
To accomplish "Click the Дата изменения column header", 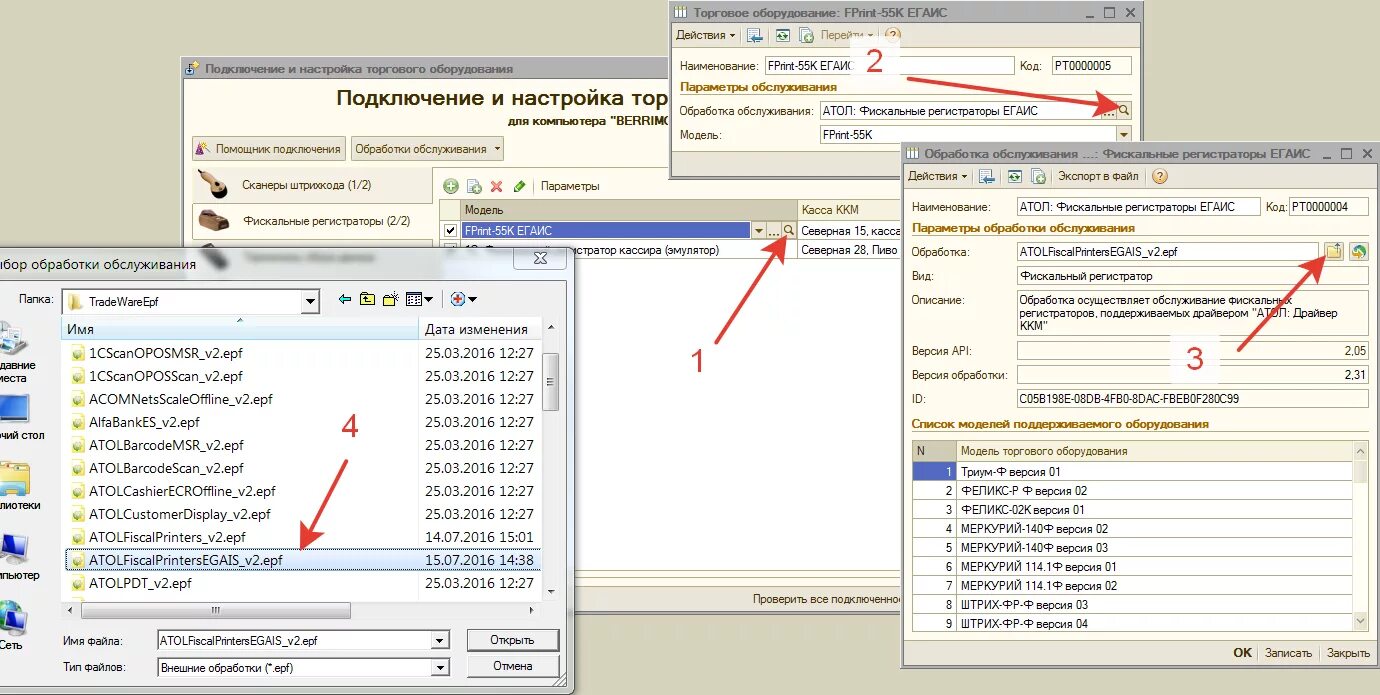I will point(480,329).
